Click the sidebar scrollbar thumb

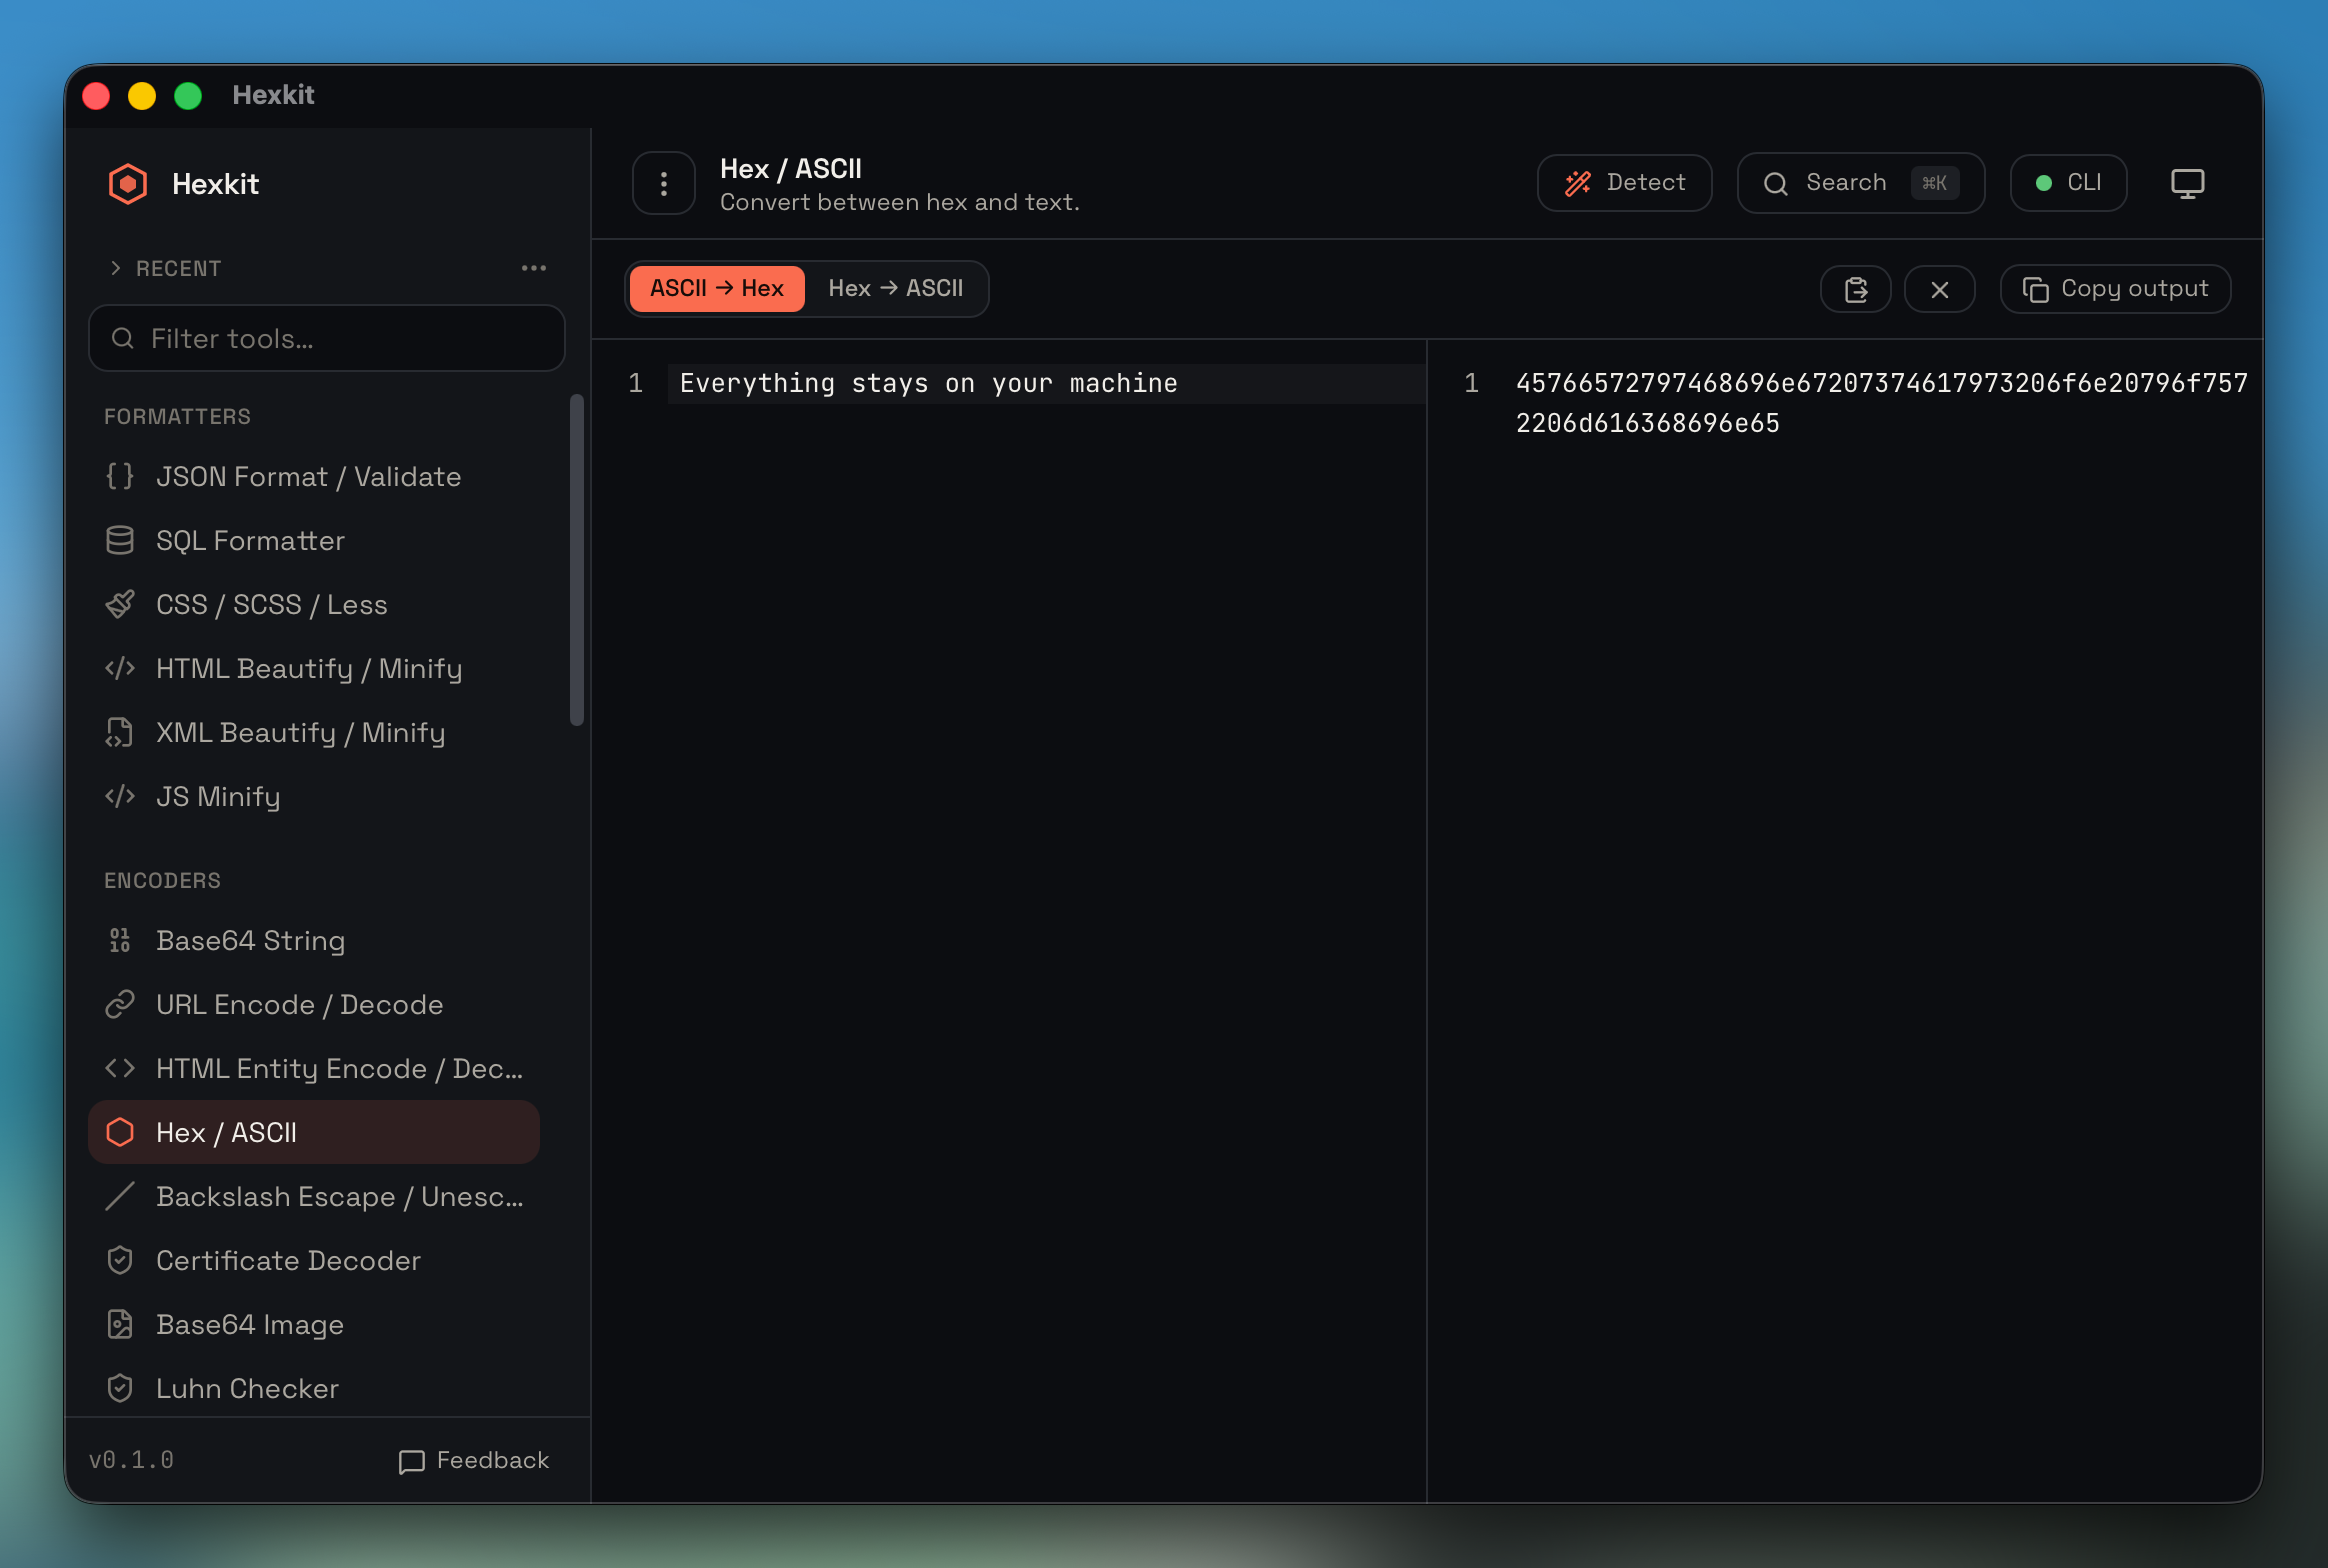576,560
